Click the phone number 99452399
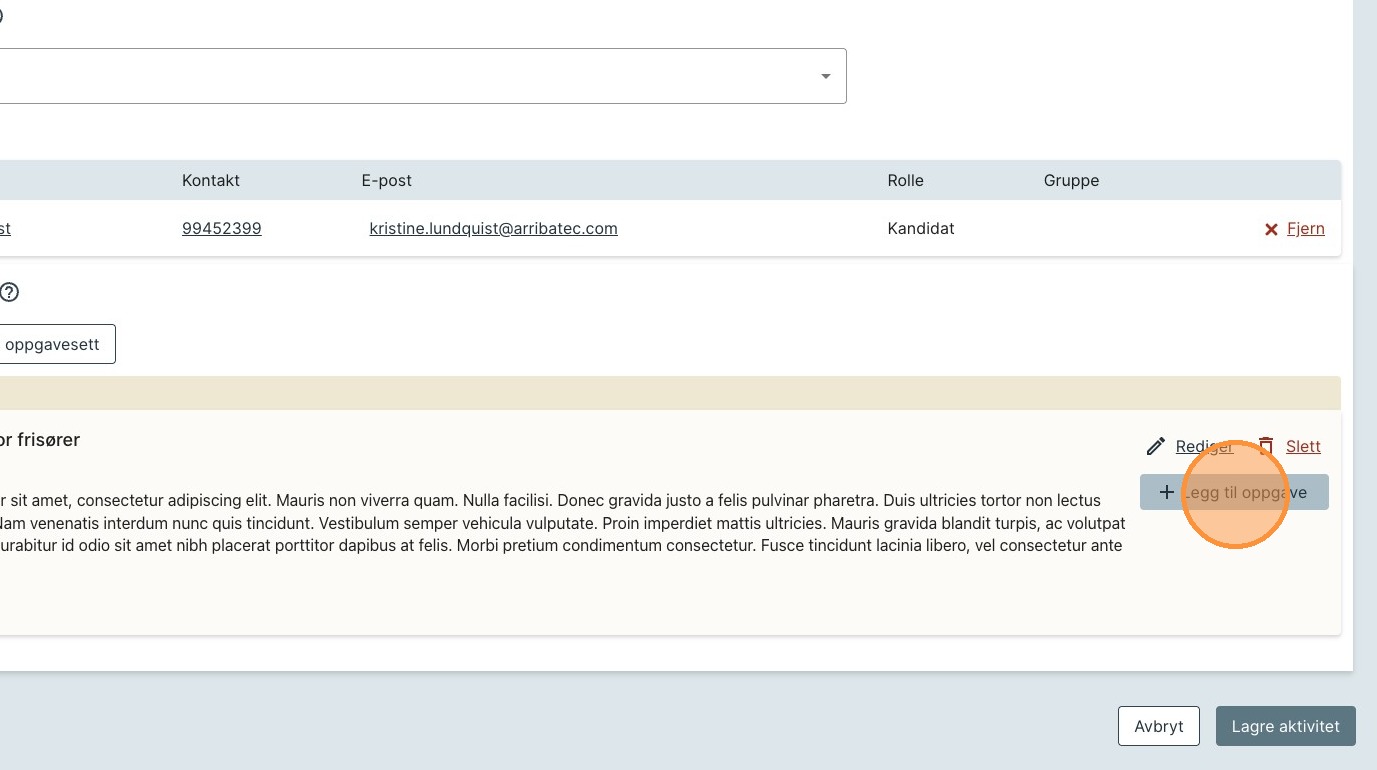 [x=222, y=228]
